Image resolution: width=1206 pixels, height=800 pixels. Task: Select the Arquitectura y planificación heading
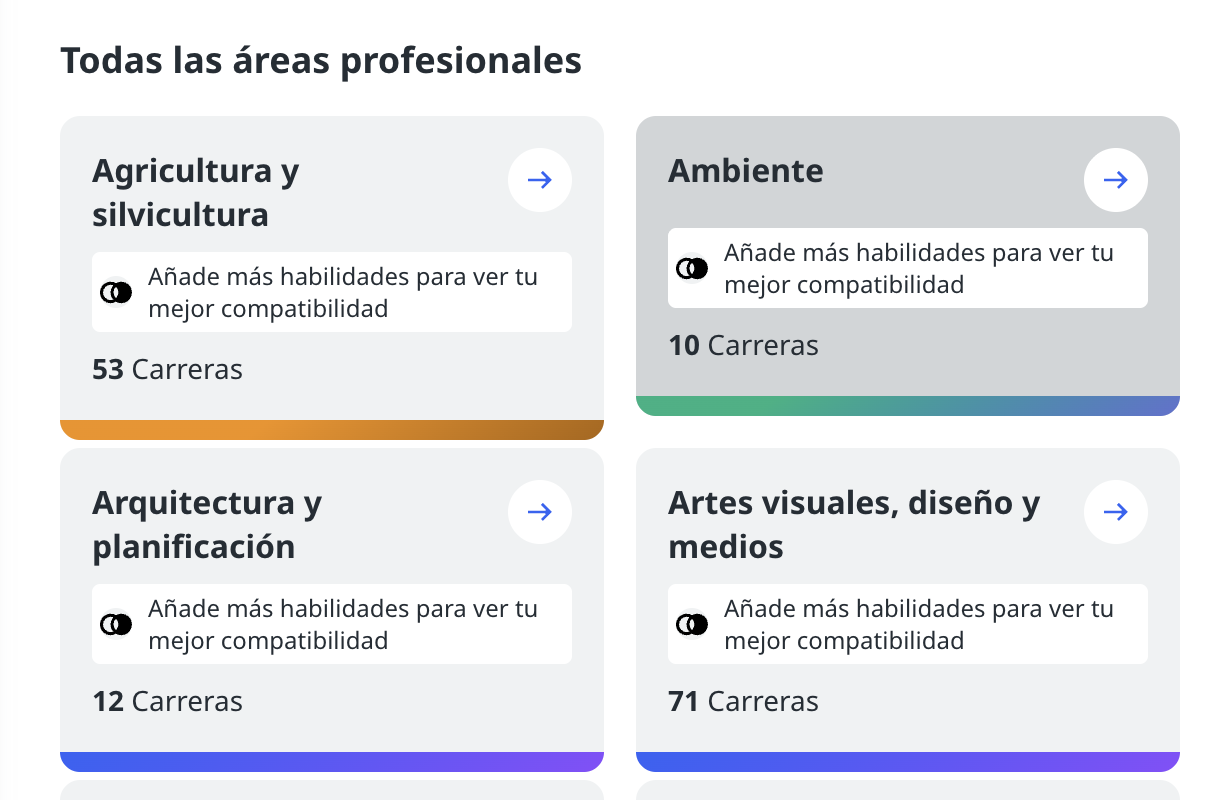[207, 524]
